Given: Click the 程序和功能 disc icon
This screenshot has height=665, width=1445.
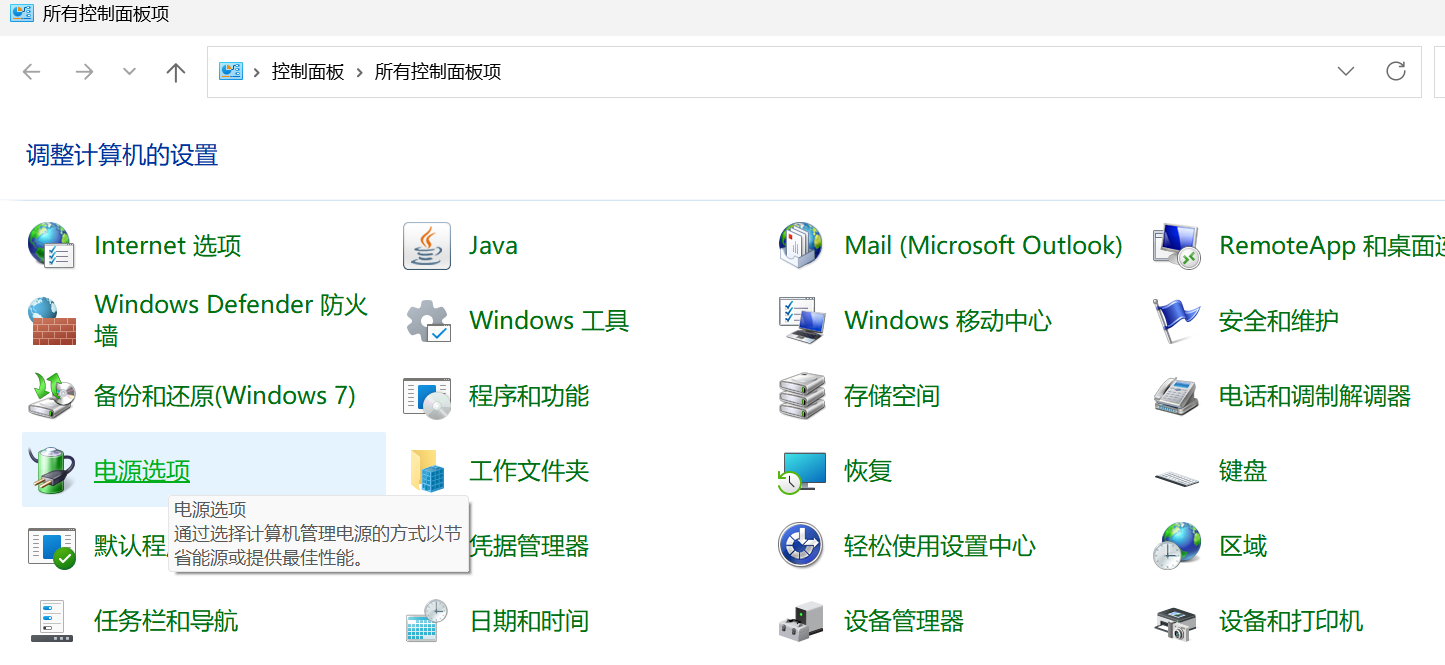Looking at the screenshot, I should [x=427, y=396].
